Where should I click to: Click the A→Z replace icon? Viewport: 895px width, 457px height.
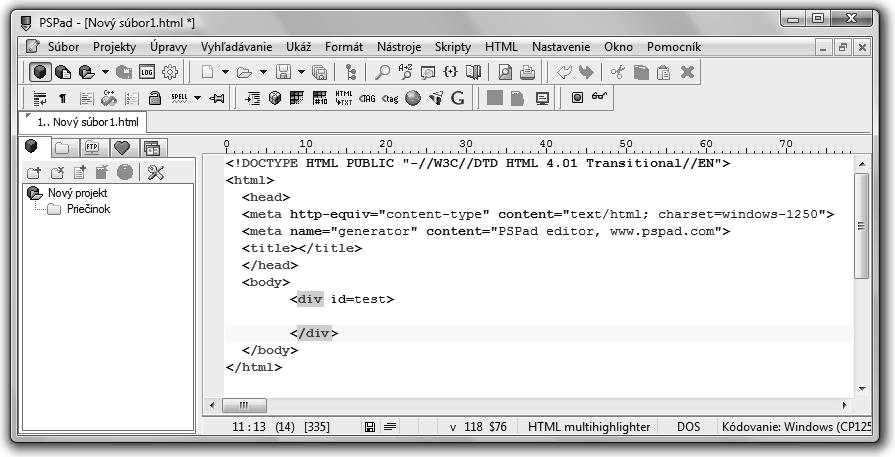(x=405, y=71)
